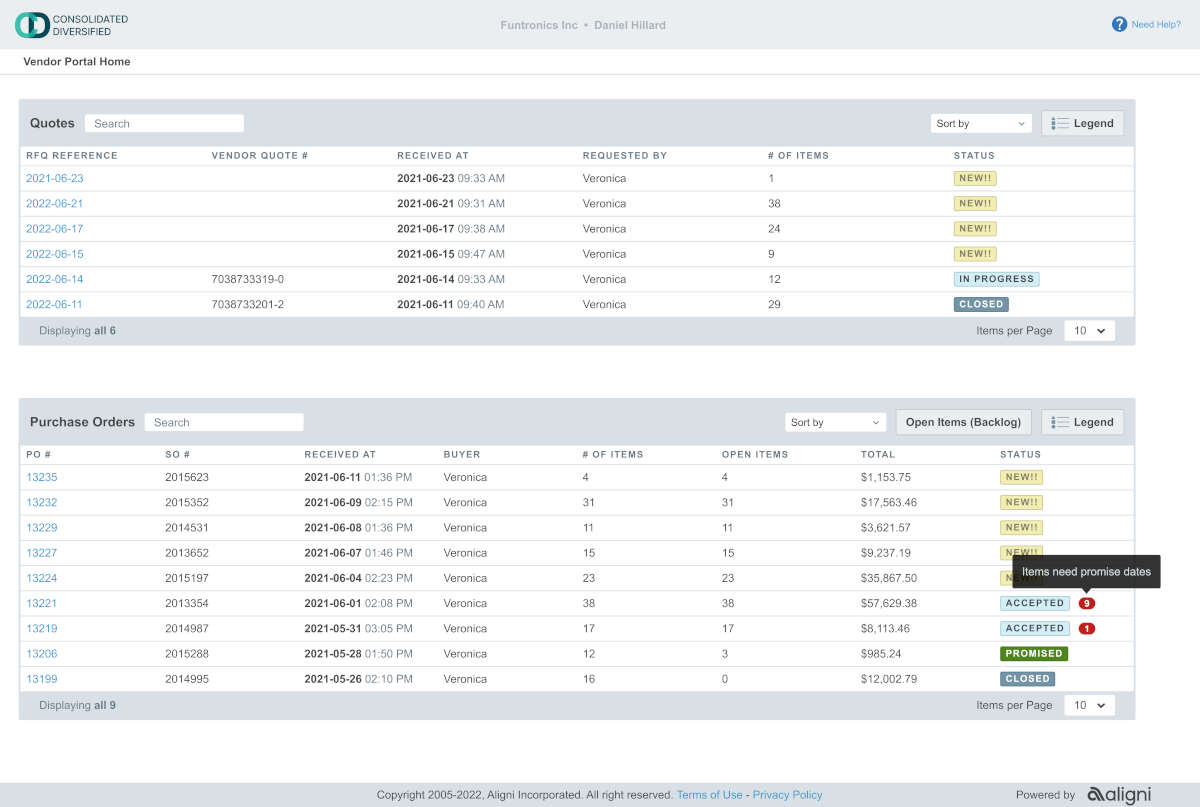Open purchase order 13206
The image size is (1200, 807).
coord(42,654)
